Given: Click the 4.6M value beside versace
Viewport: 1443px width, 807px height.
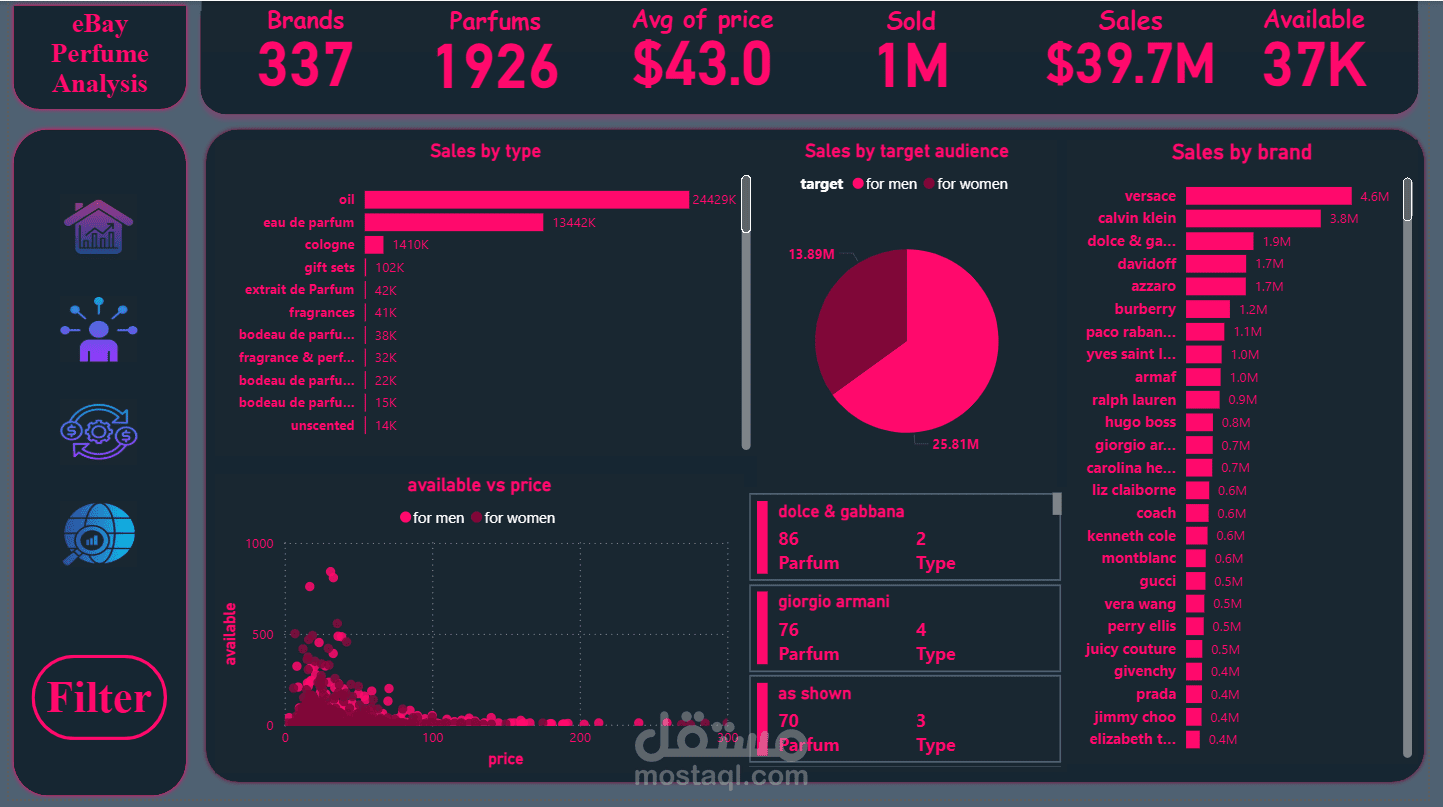Looking at the screenshot, I should [1375, 197].
